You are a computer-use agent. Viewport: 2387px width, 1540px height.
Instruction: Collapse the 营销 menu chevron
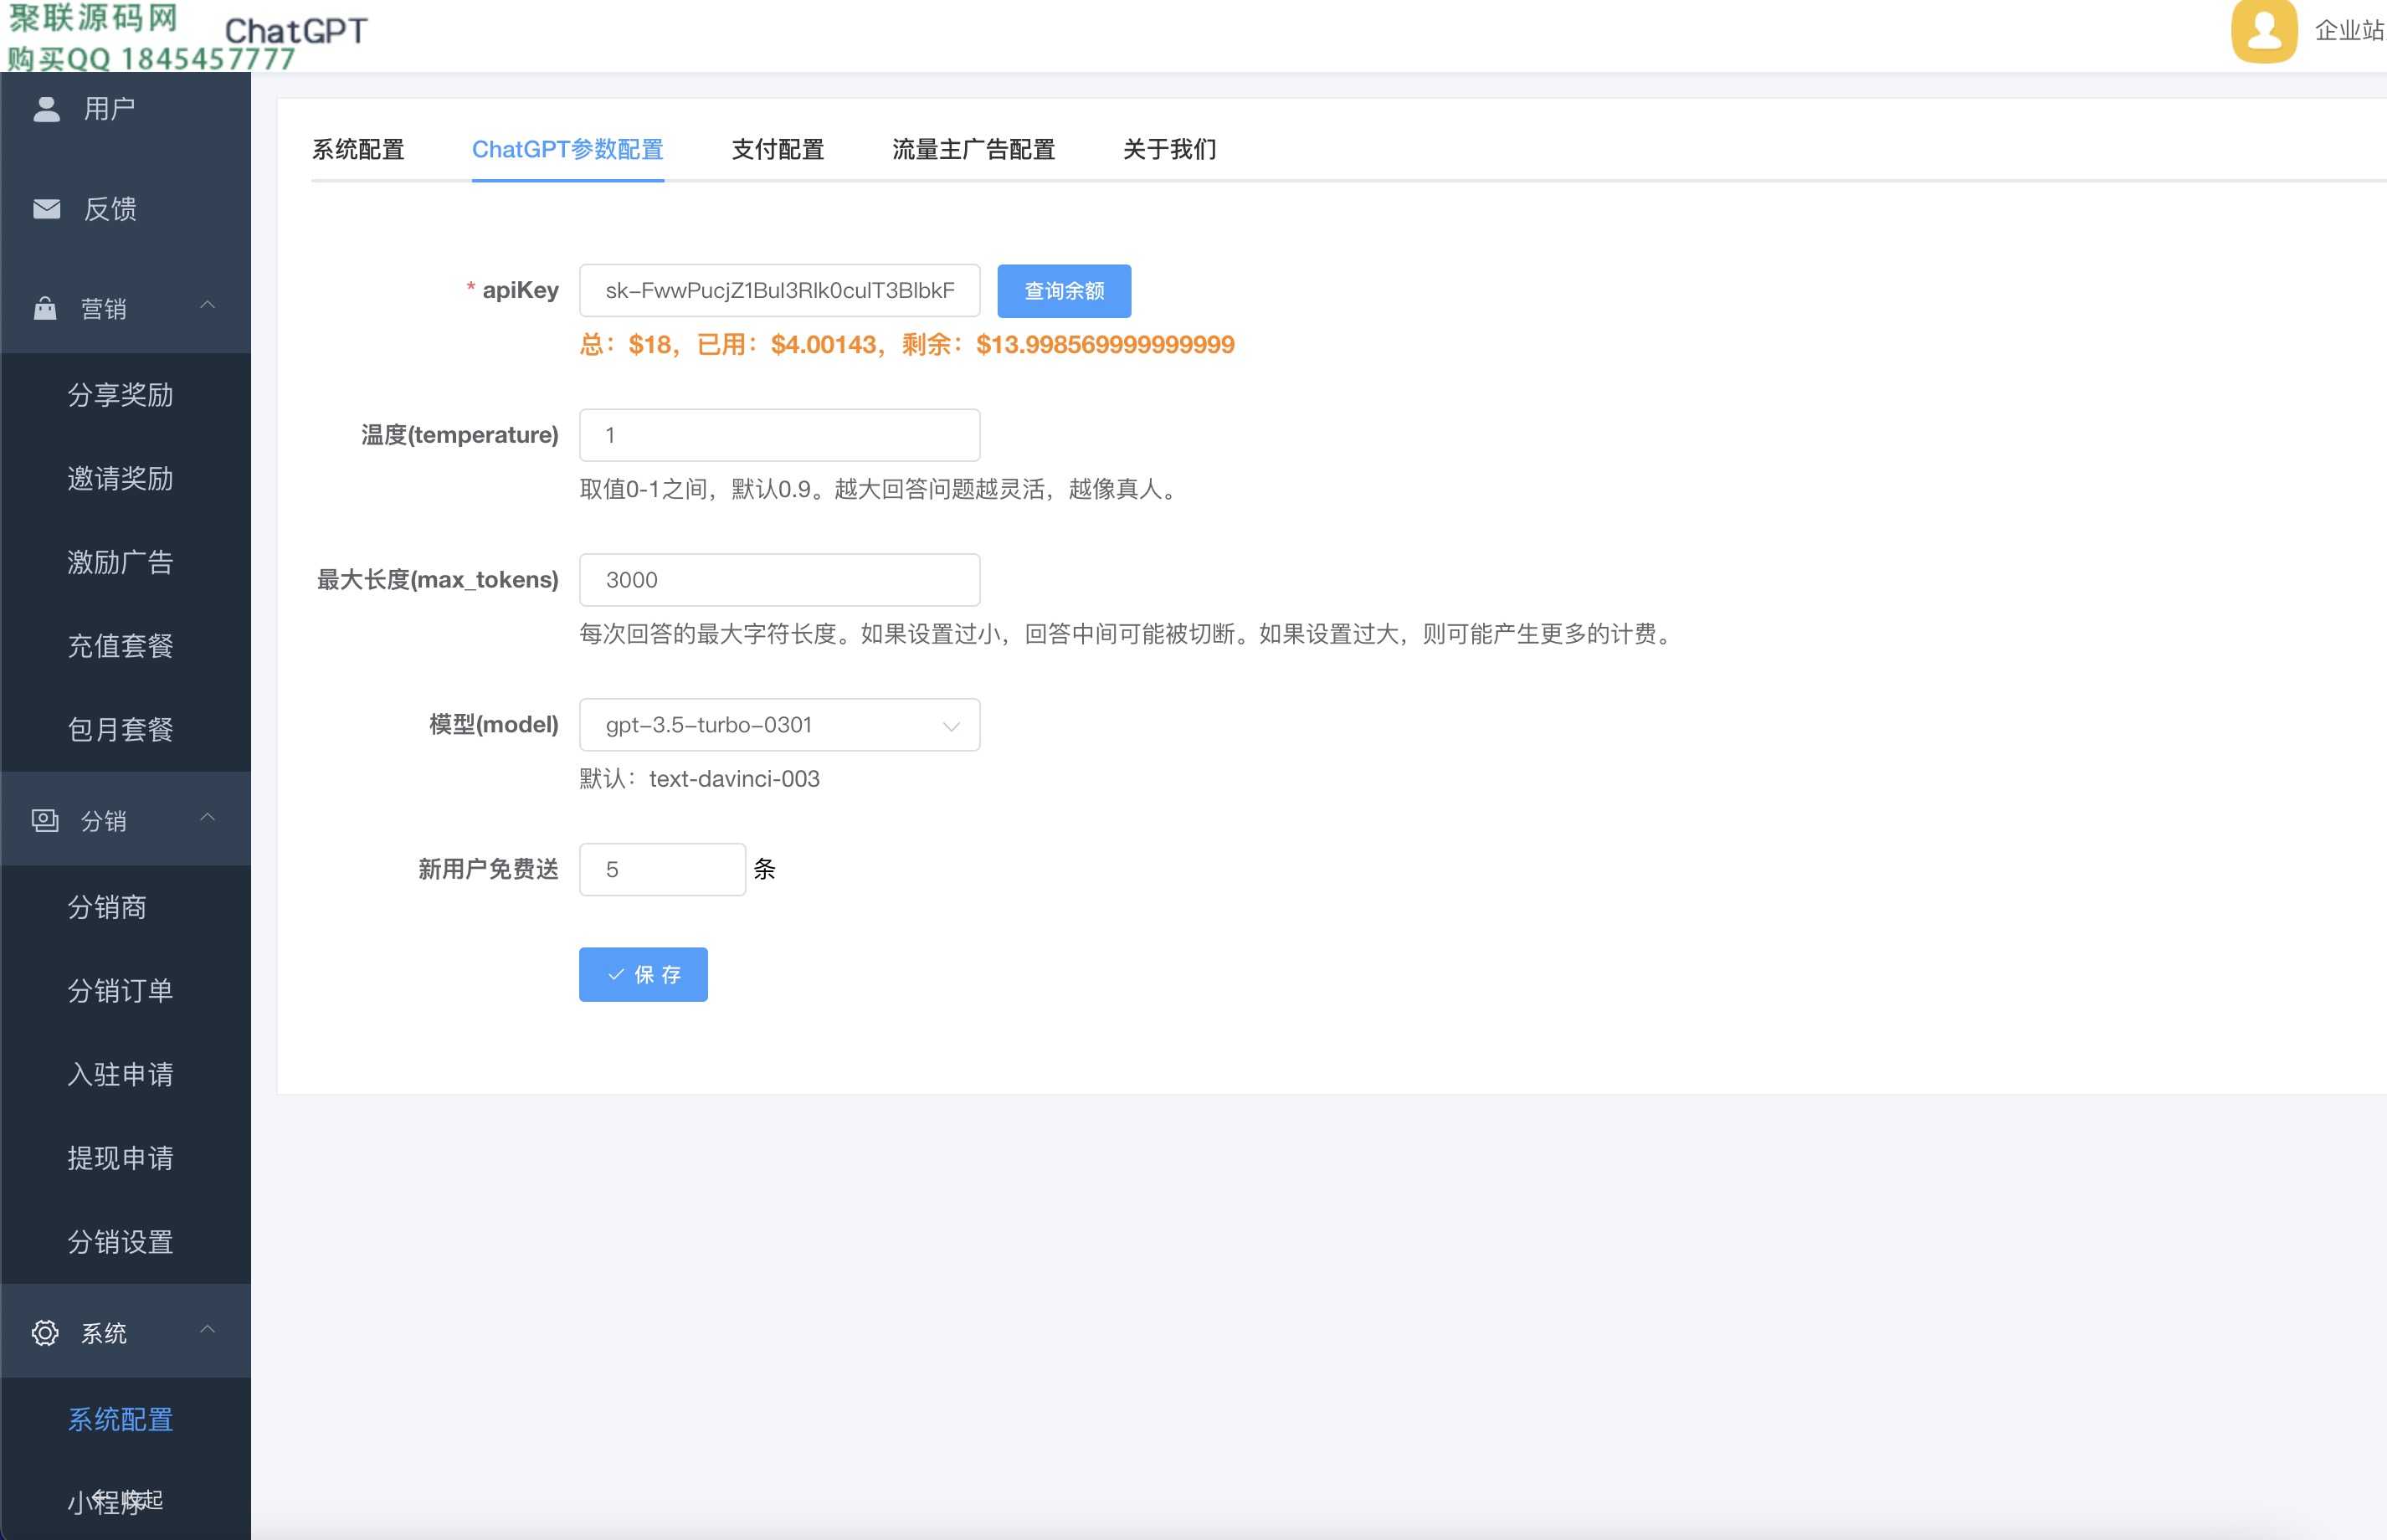click(208, 305)
